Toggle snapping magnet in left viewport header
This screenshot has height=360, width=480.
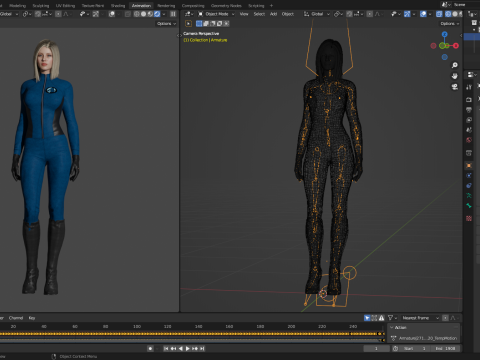(x=38, y=14)
